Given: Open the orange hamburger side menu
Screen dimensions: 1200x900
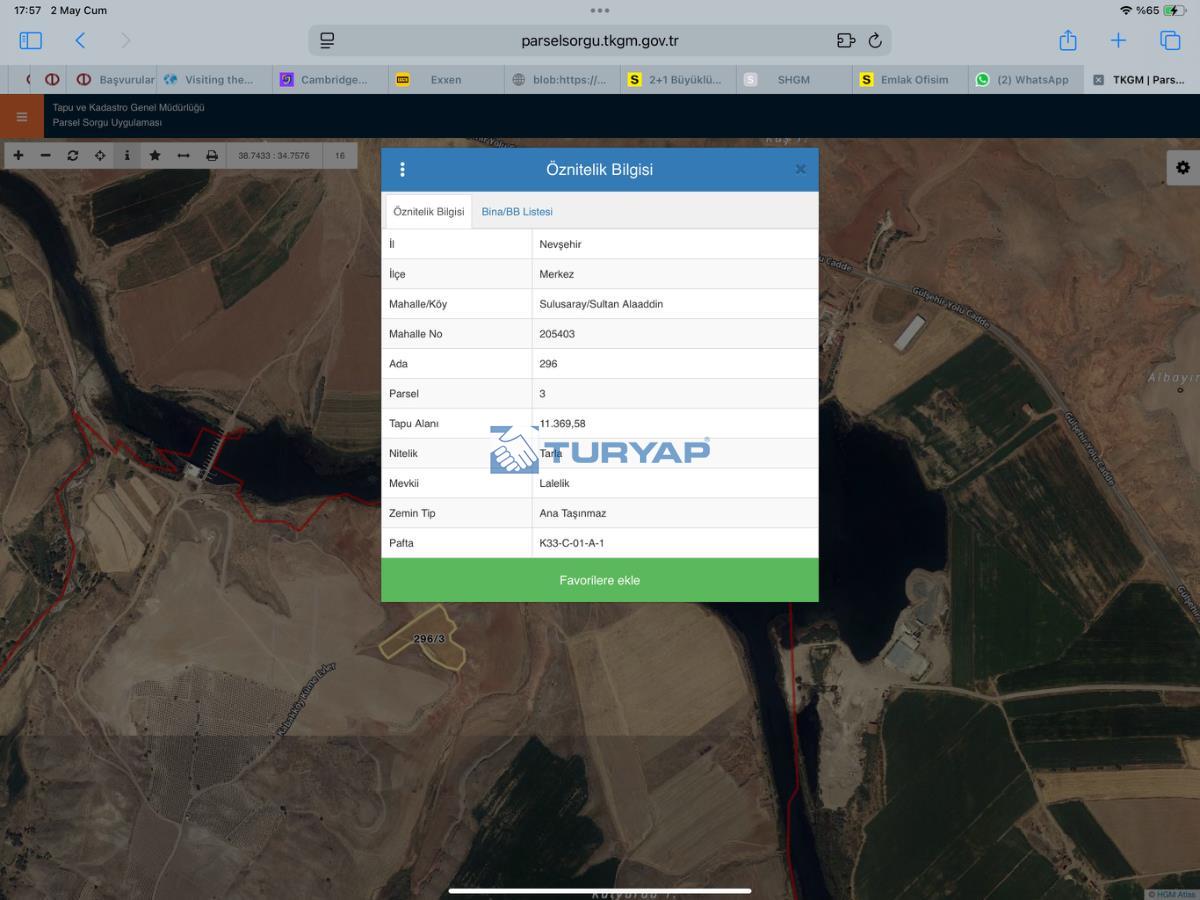Looking at the screenshot, I should 22,116.
